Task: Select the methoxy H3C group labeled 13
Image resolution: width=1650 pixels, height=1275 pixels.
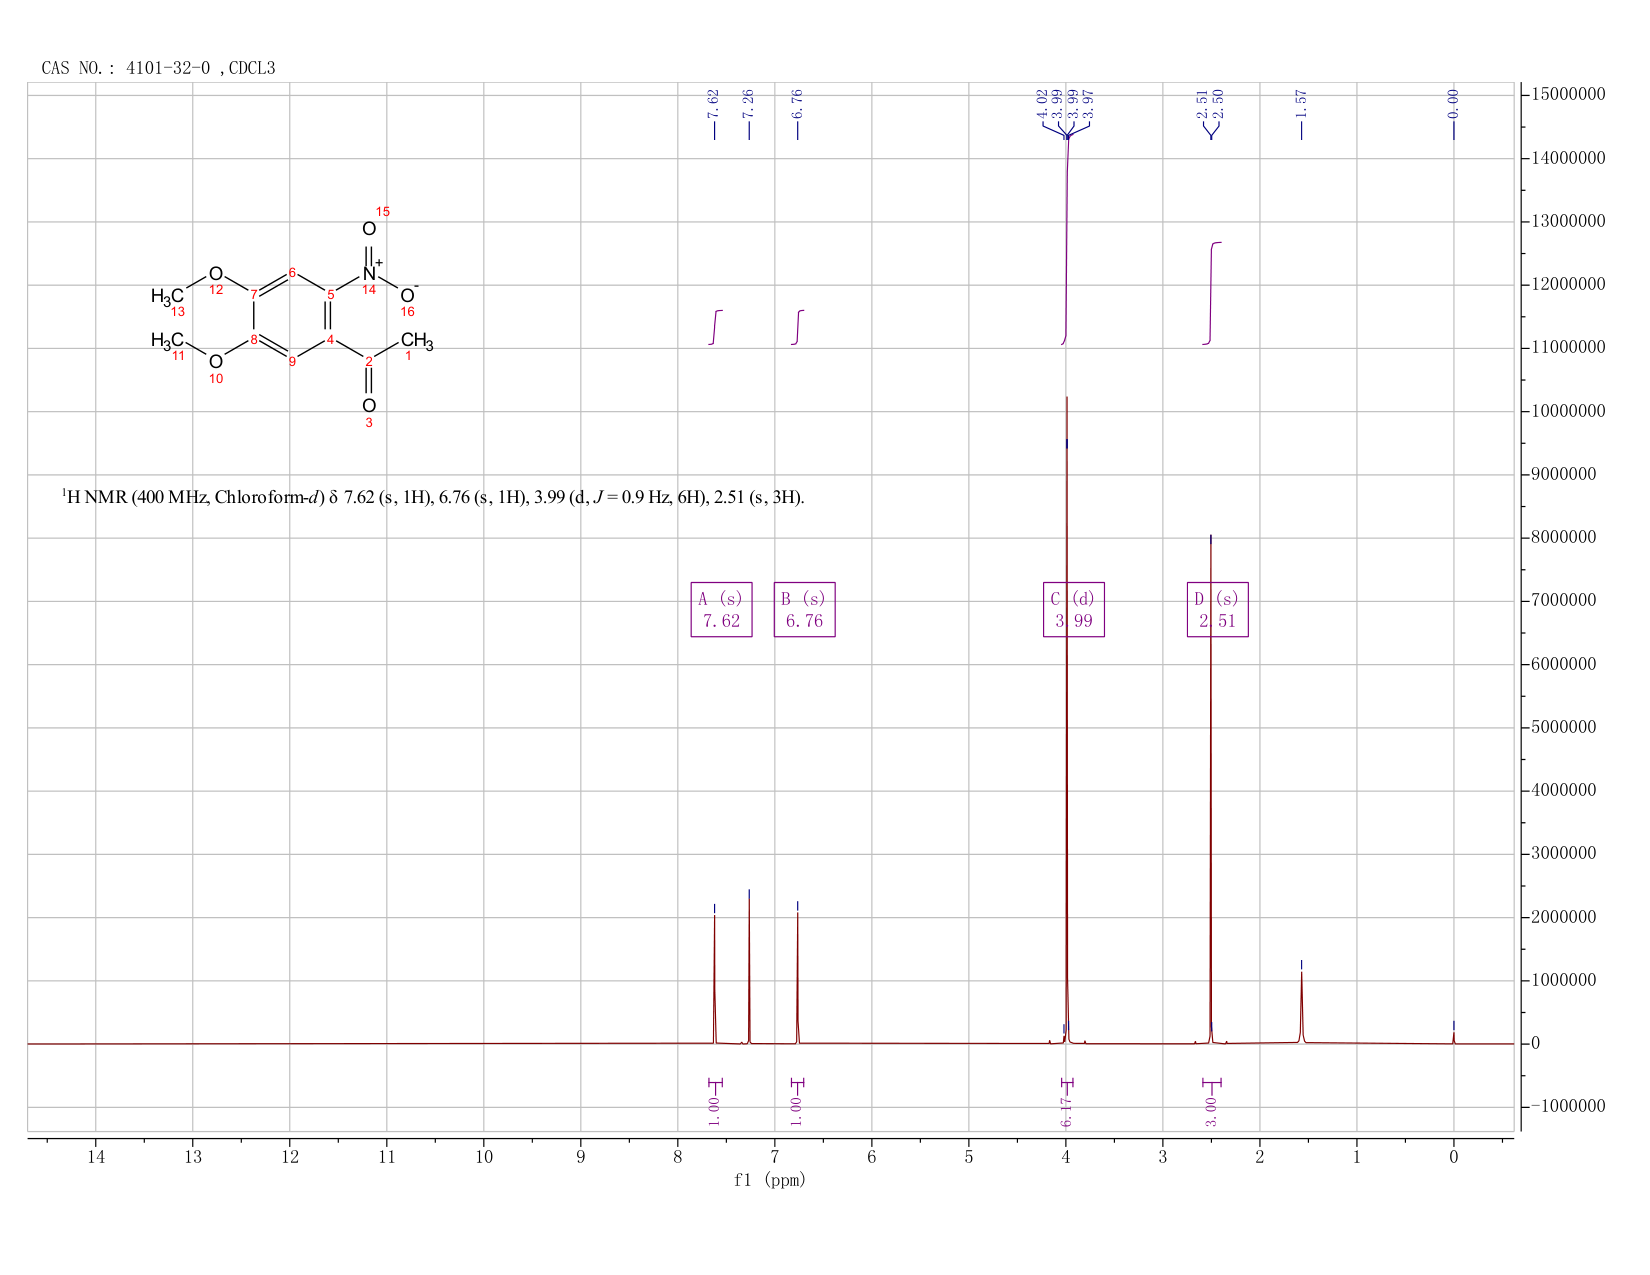Action: 167,296
